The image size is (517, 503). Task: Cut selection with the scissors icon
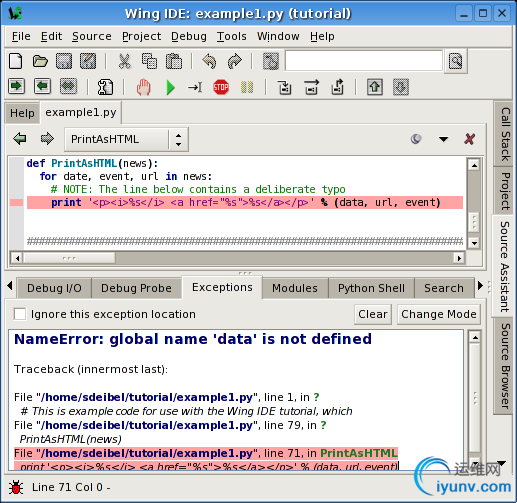tap(124, 61)
